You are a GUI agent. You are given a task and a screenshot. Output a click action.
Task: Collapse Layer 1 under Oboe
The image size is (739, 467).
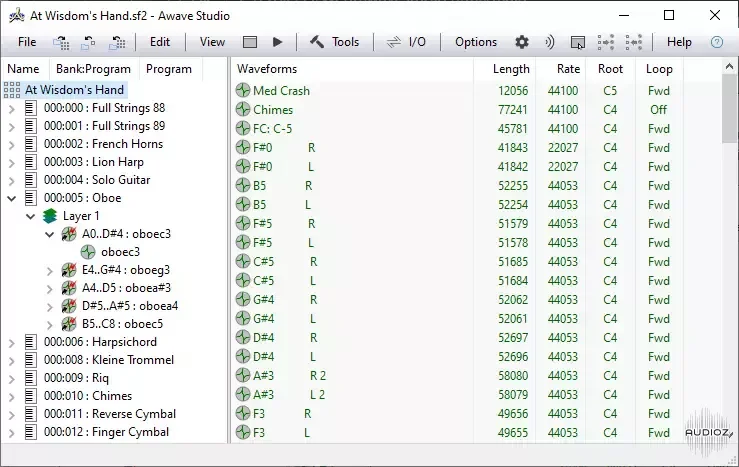coord(31,216)
